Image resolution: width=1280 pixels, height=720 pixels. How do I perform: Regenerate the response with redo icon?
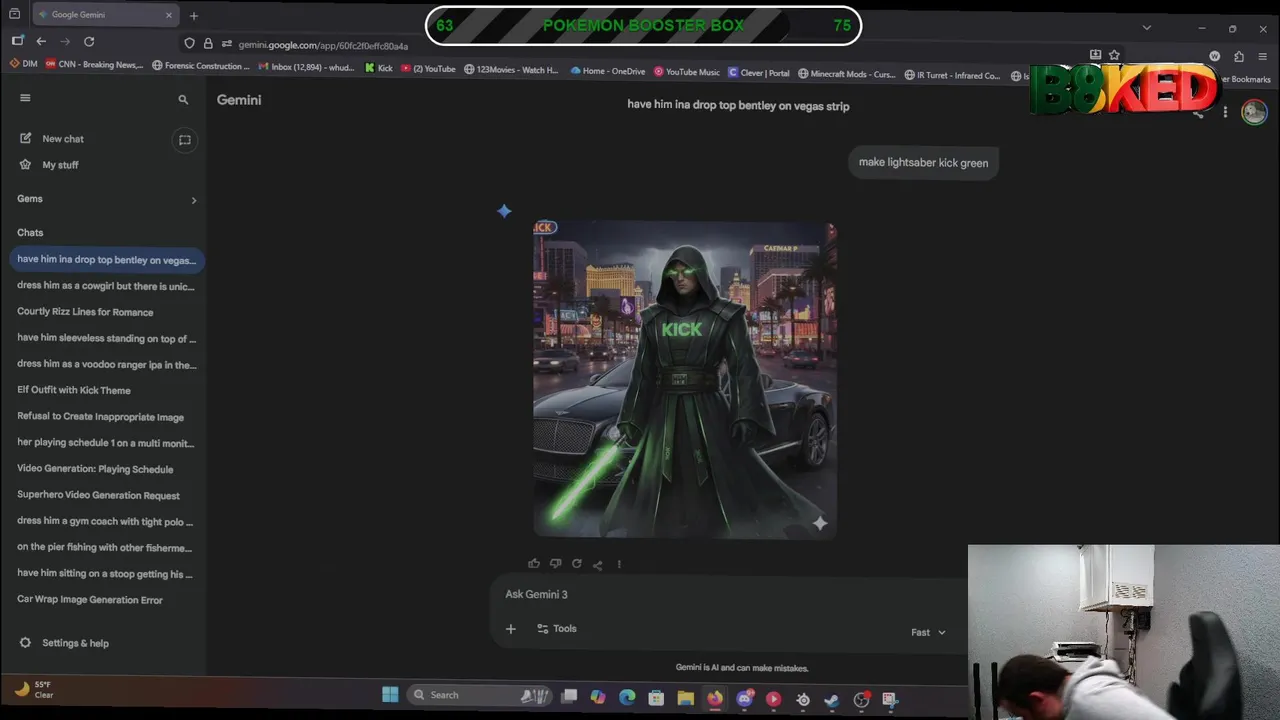(x=576, y=564)
